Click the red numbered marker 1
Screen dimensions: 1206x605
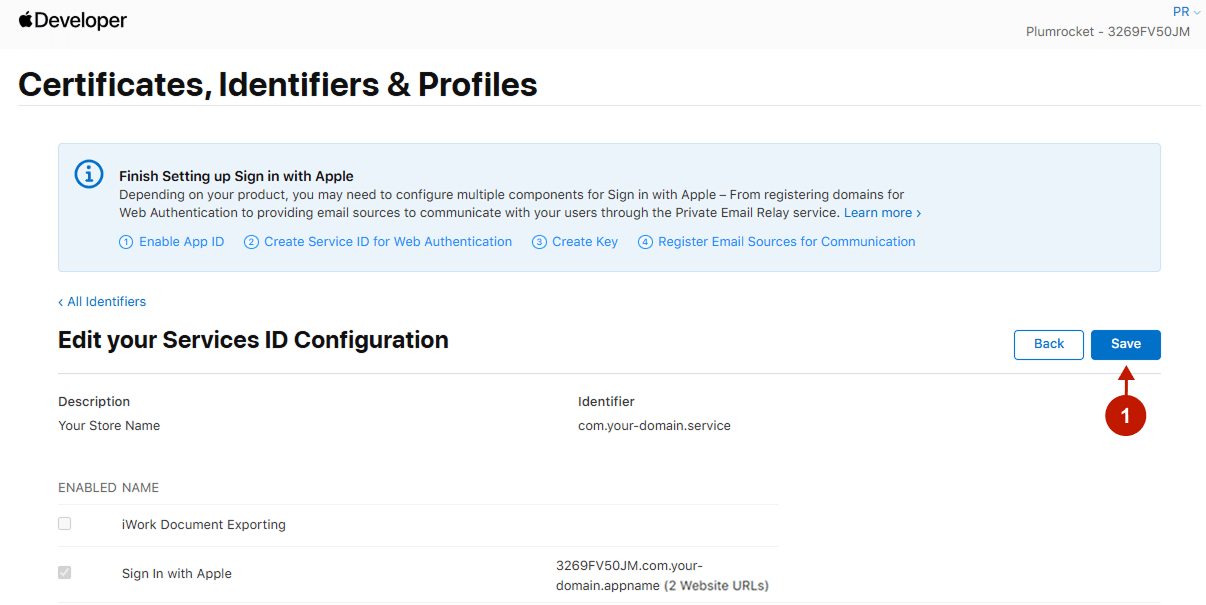coord(1125,416)
